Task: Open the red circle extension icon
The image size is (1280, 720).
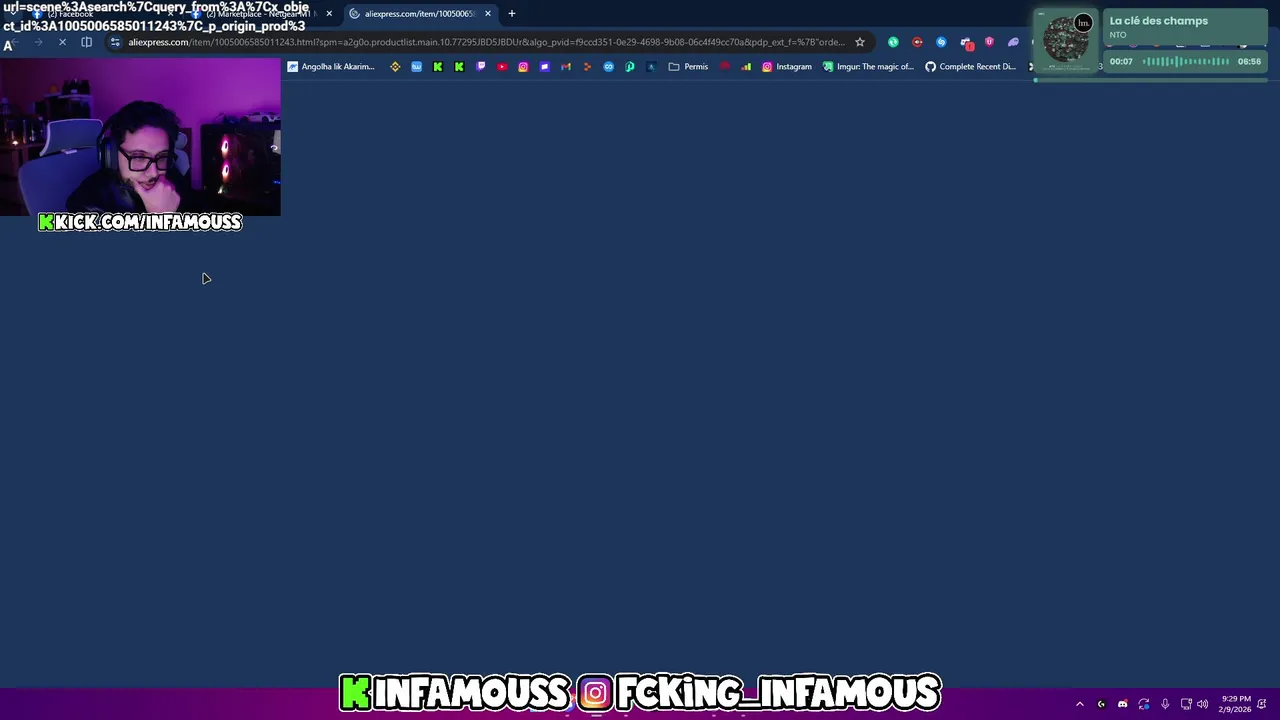Action: 917,42
